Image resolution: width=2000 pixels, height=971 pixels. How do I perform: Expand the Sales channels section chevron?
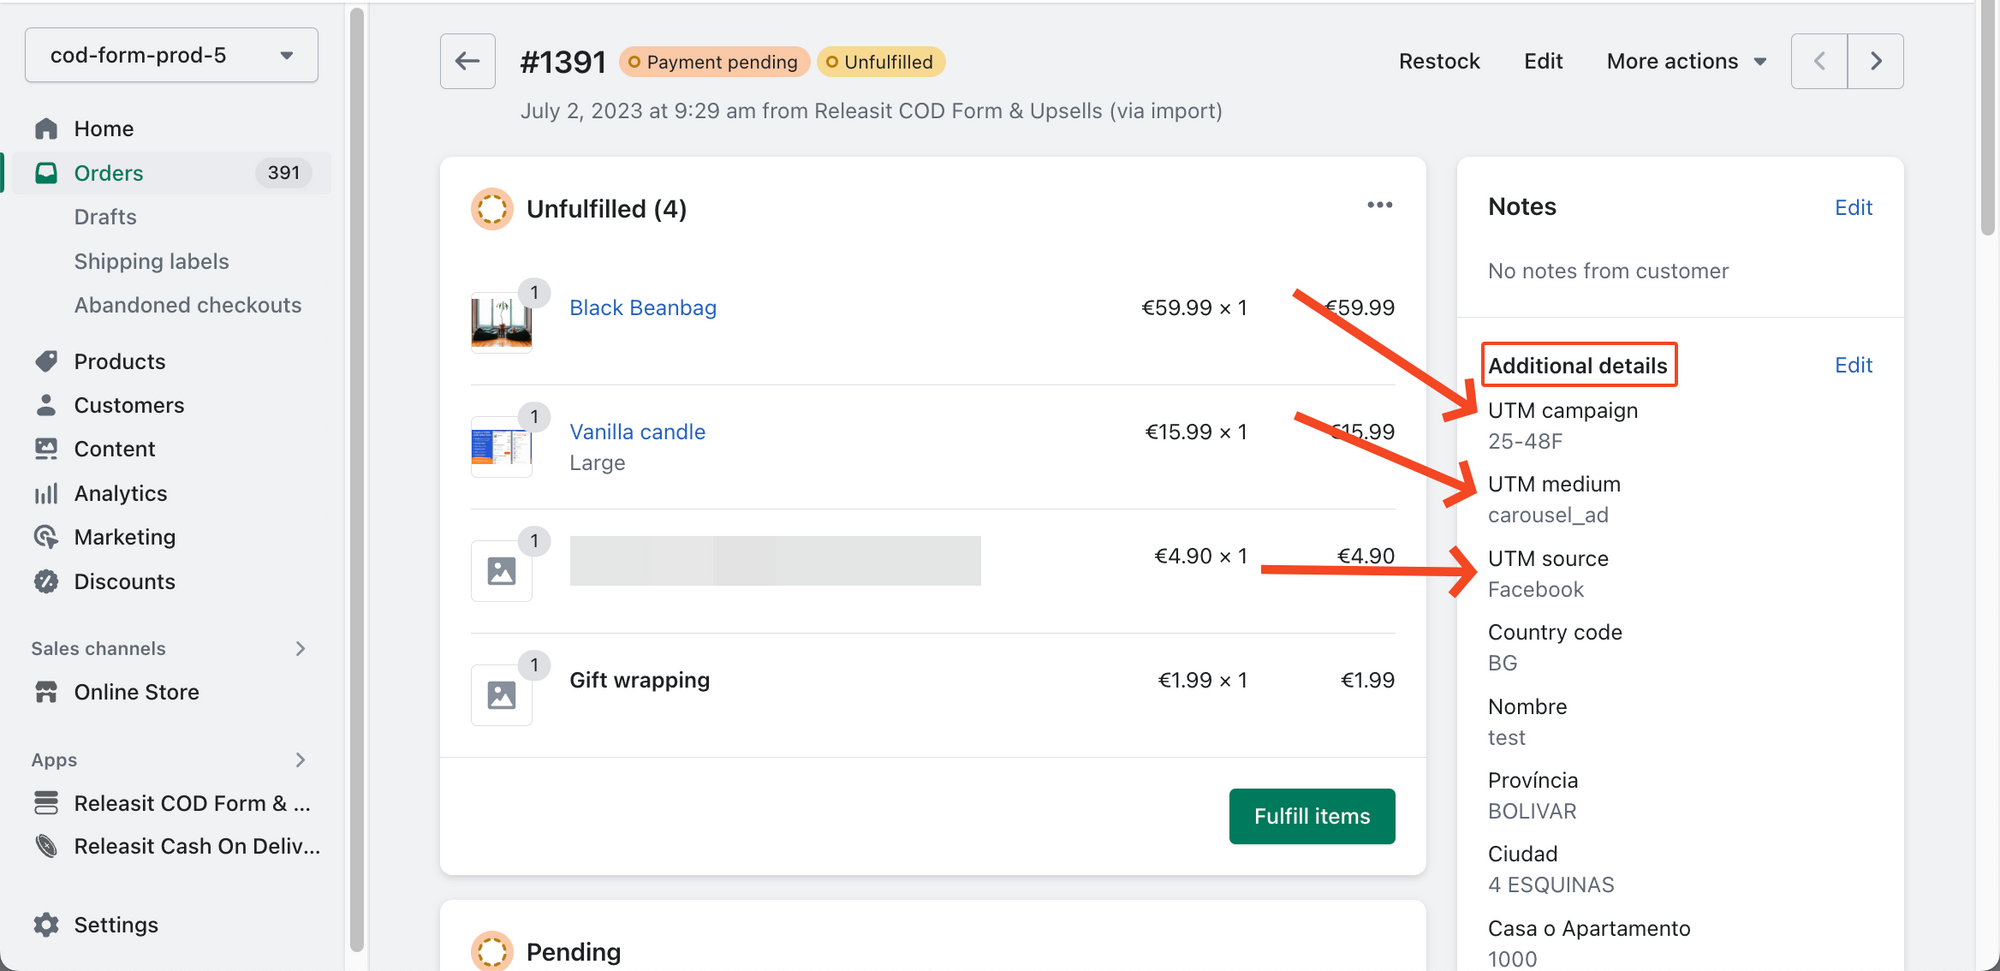(x=300, y=648)
